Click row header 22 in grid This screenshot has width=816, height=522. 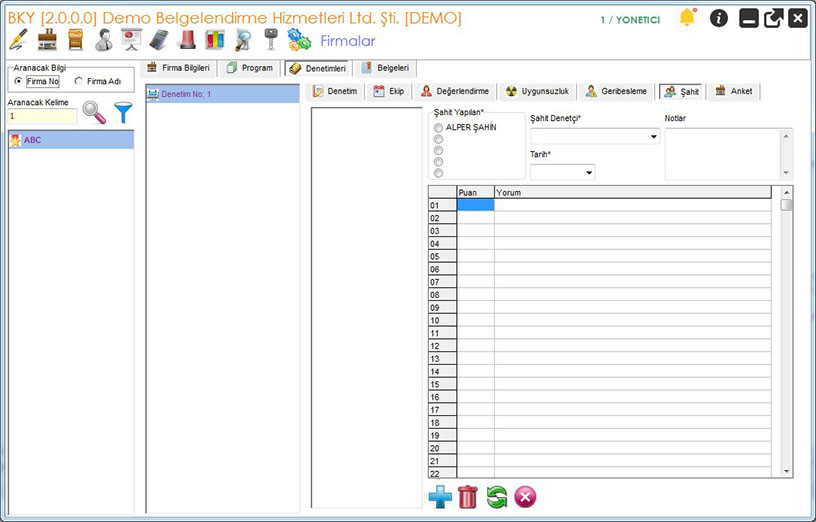click(x=442, y=473)
